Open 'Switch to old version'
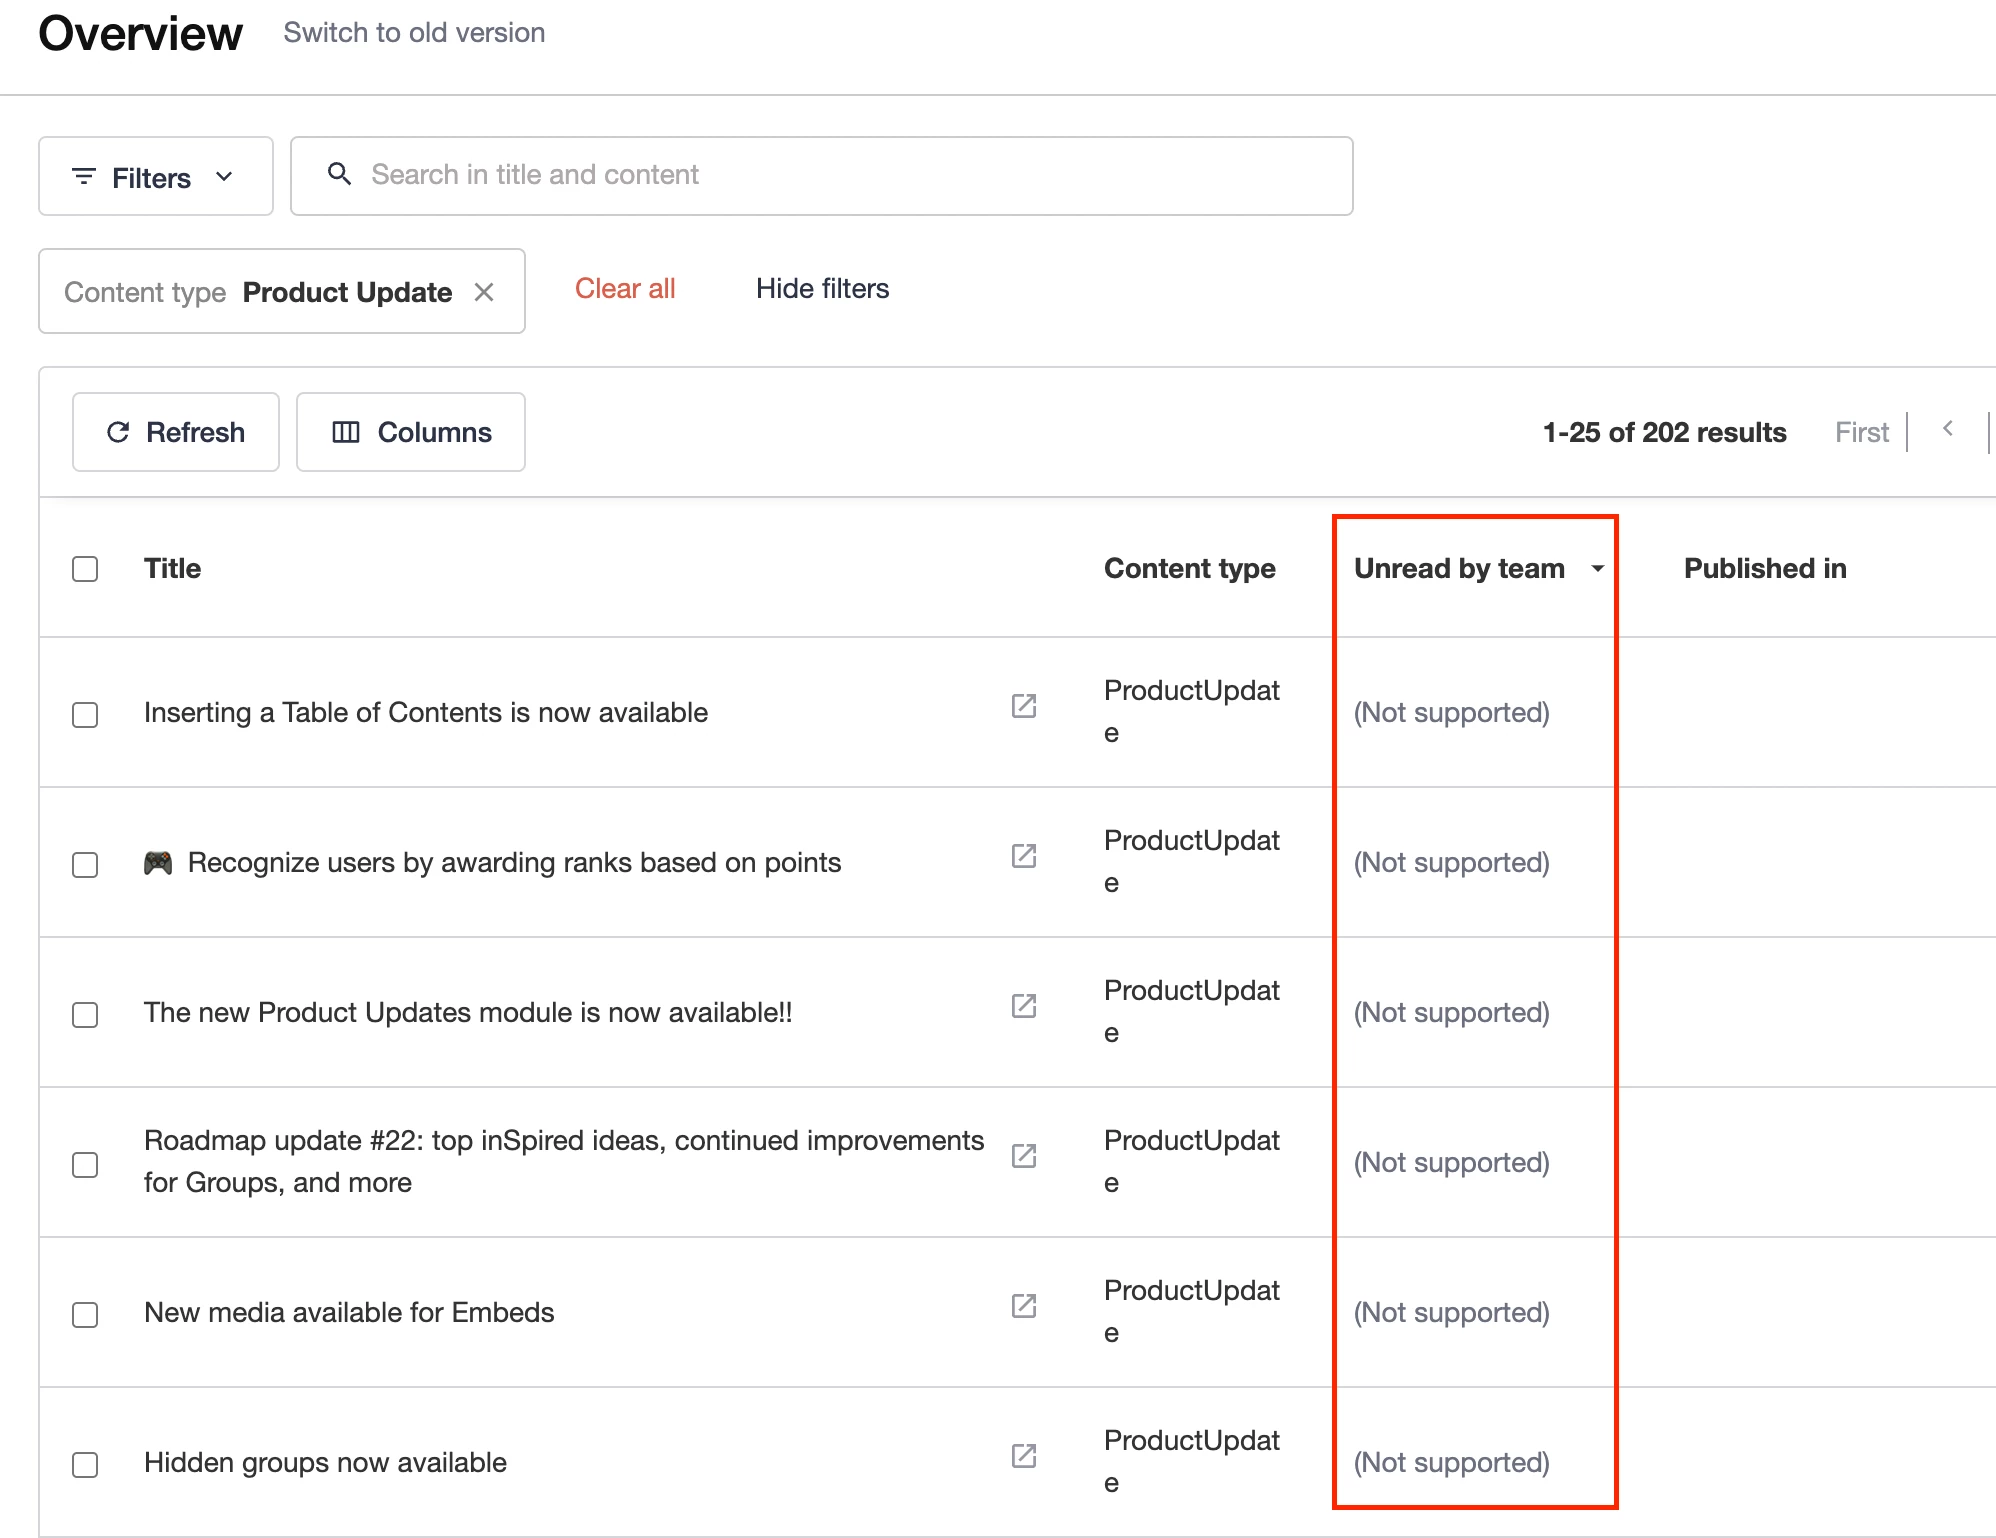1996x1538 pixels. pyautogui.click(x=413, y=32)
